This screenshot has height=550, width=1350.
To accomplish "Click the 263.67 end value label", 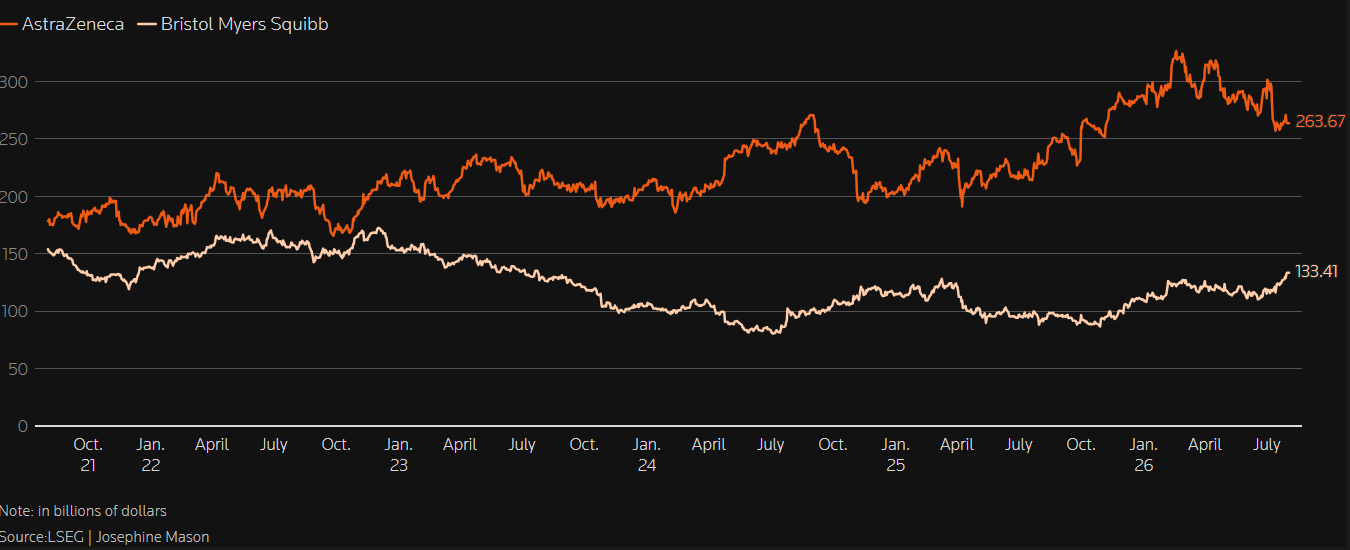I will point(1320,122).
